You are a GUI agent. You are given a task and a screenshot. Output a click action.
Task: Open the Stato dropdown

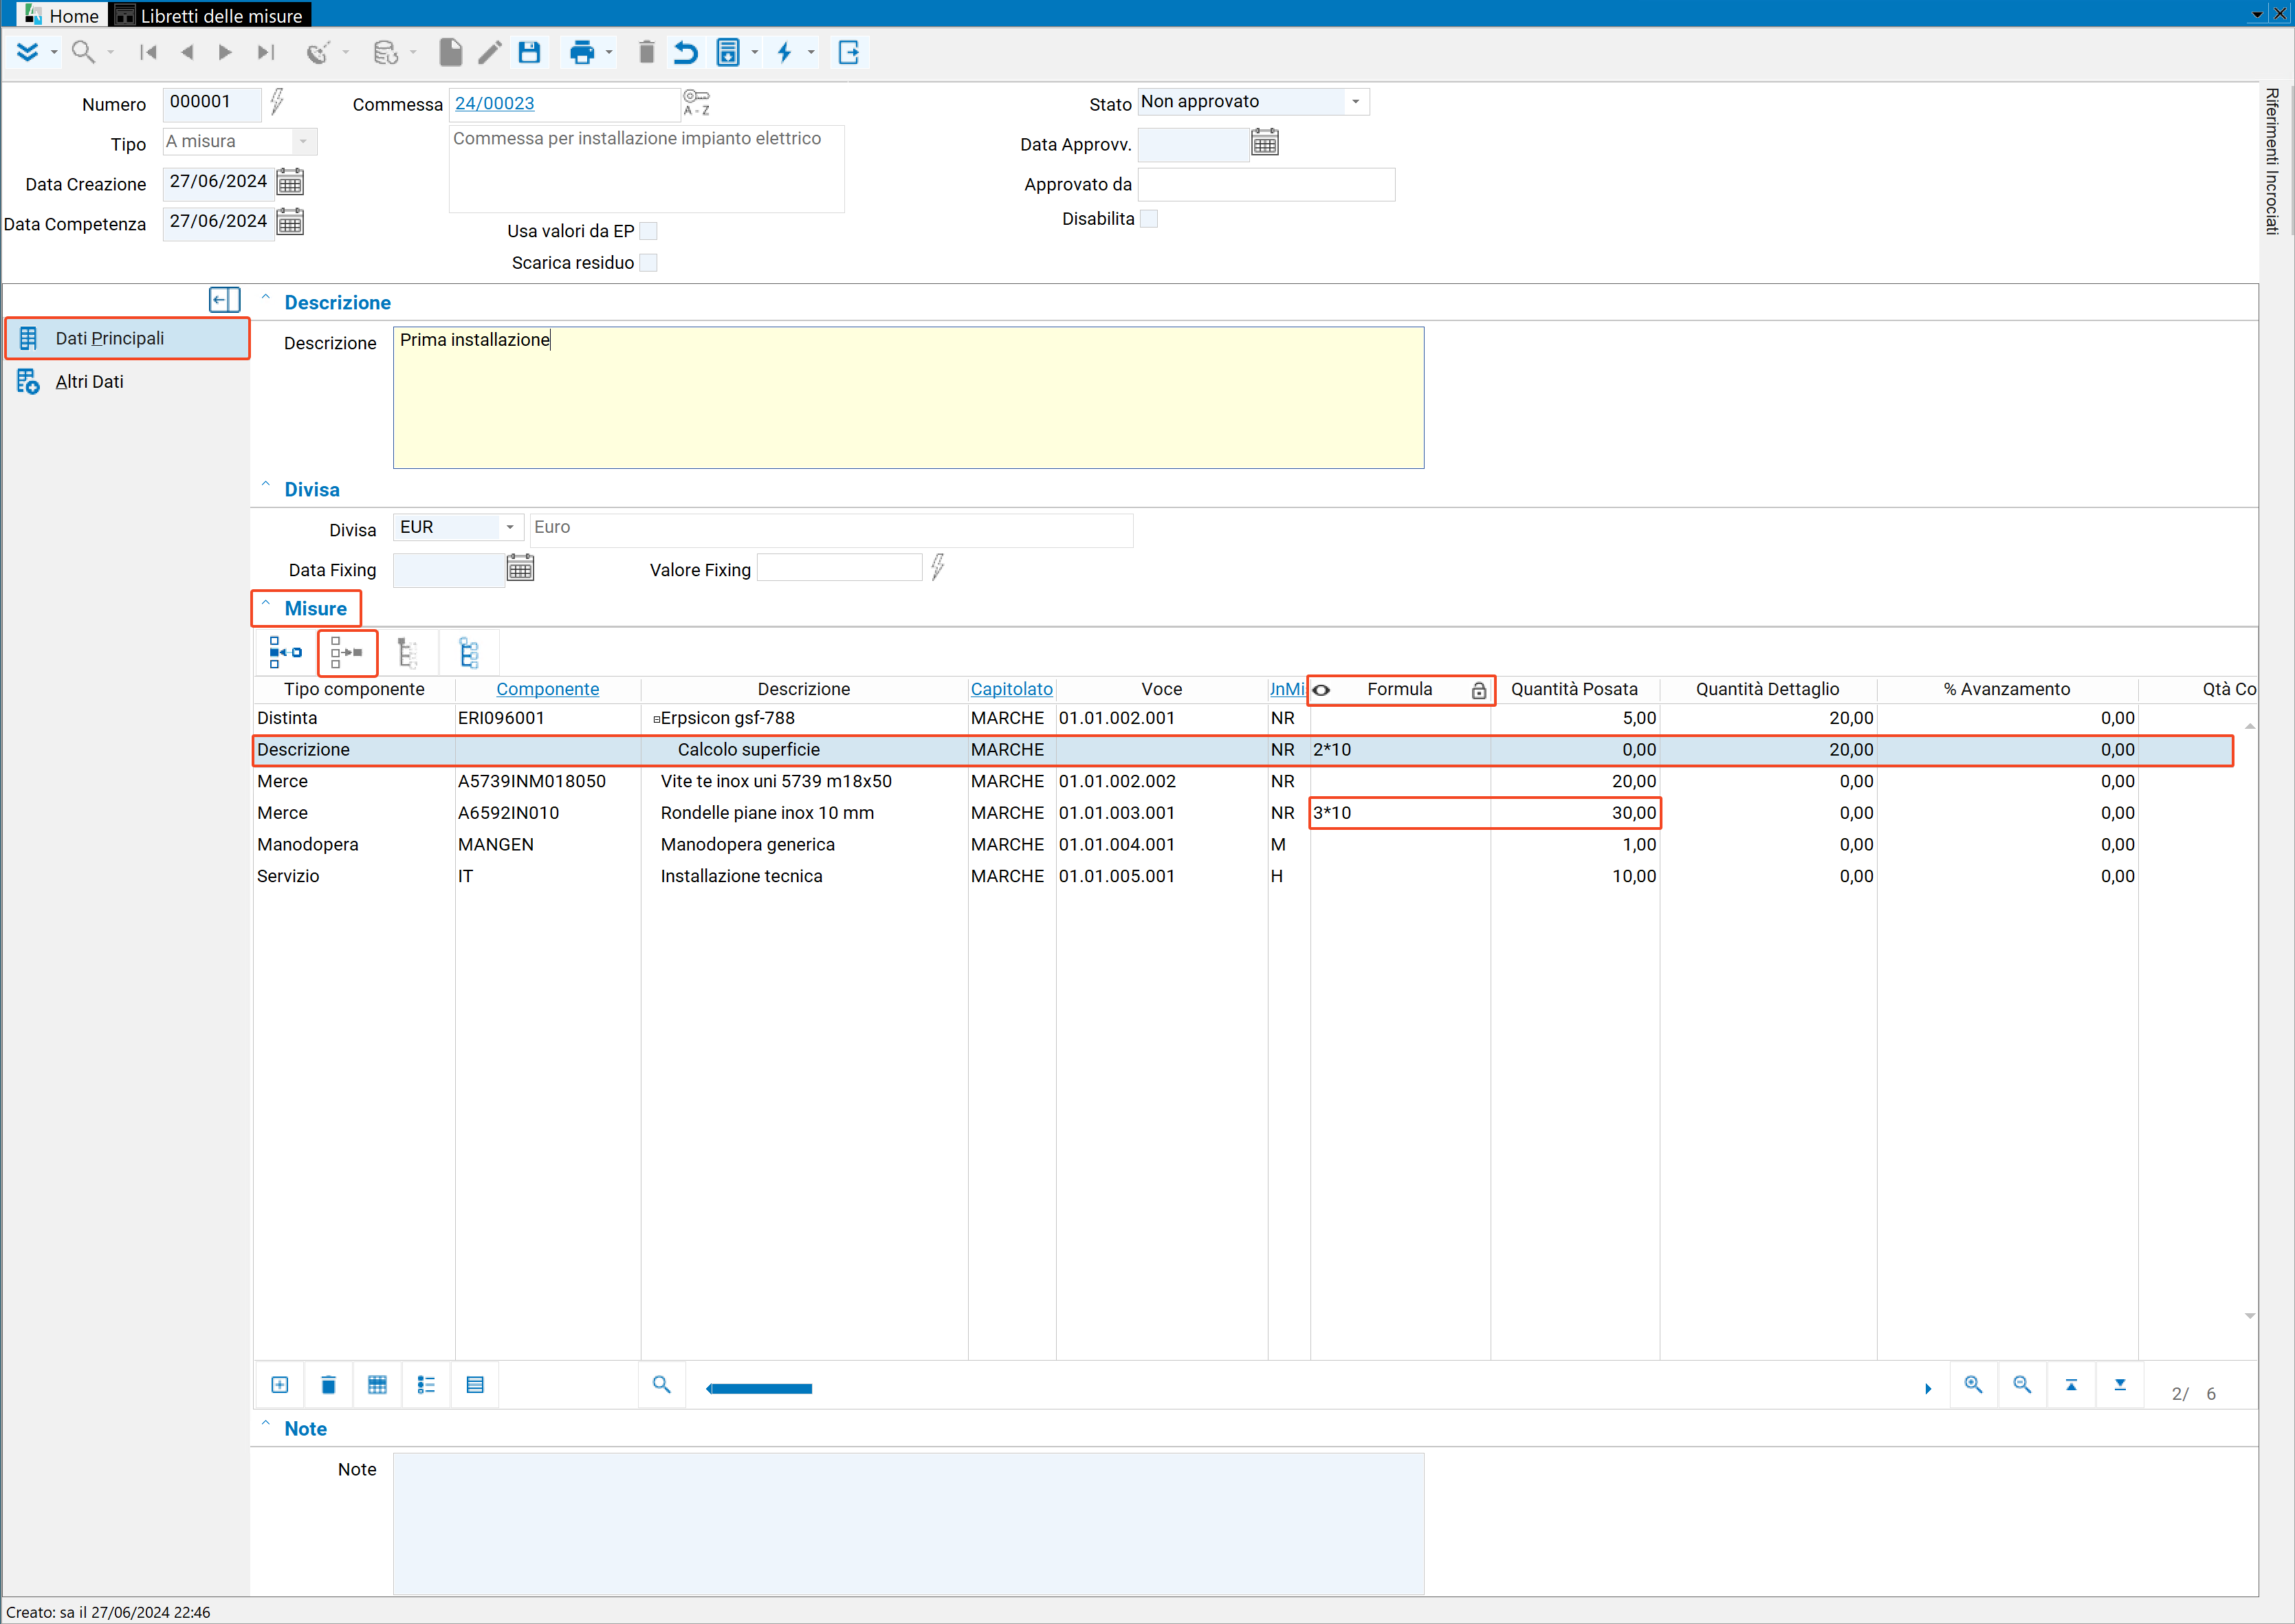(x=1355, y=102)
